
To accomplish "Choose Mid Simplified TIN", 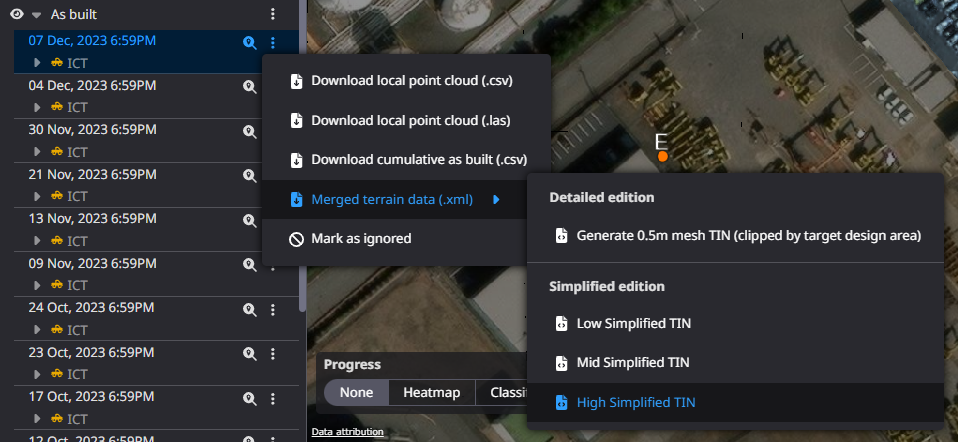I will (x=736, y=363).
